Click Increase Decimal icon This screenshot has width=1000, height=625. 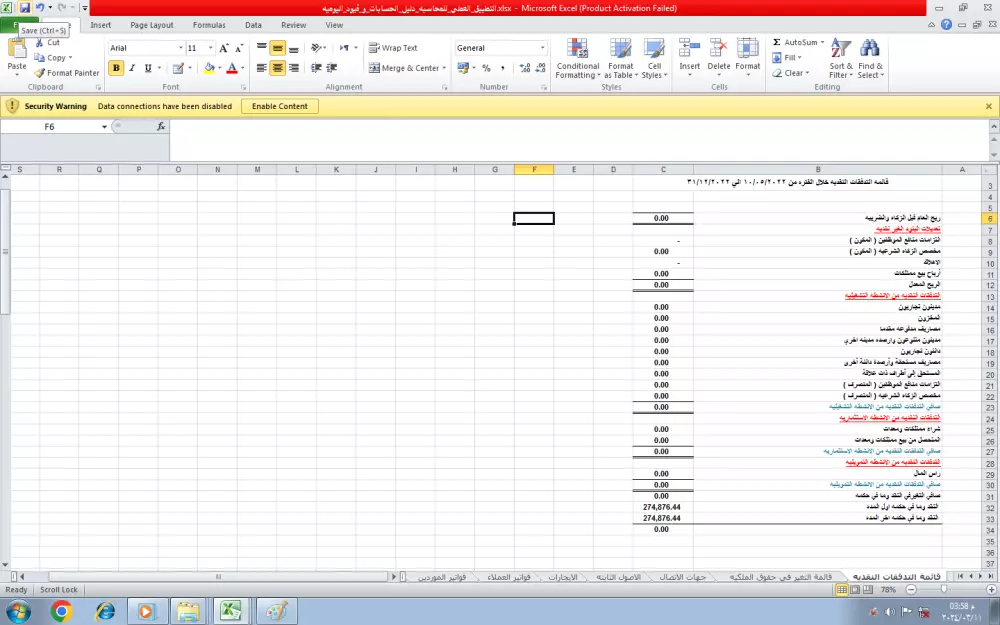click(x=525, y=68)
